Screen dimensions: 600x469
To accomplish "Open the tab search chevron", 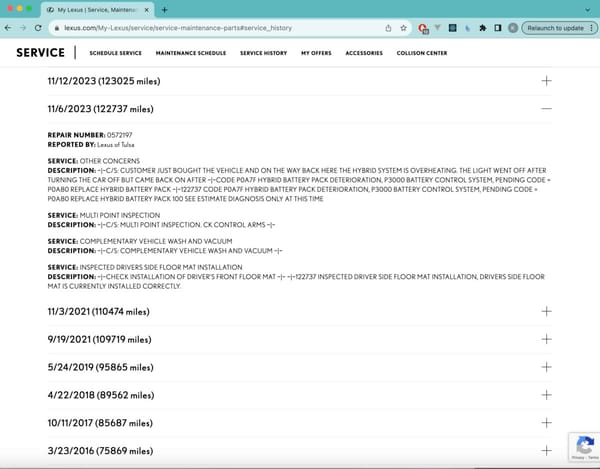I will (587, 10).
